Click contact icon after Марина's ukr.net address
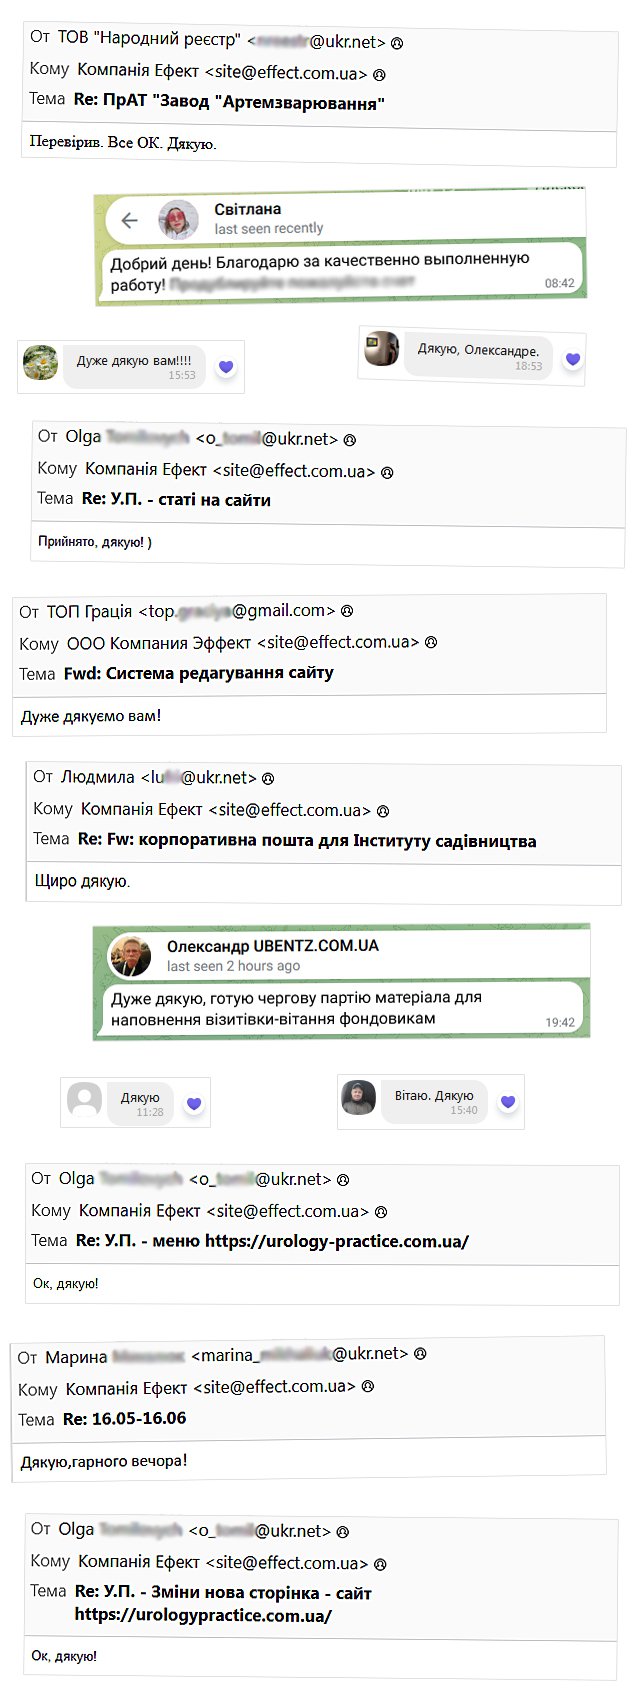This screenshot has height=1691, width=635. pyautogui.click(x=420, y=1354)
